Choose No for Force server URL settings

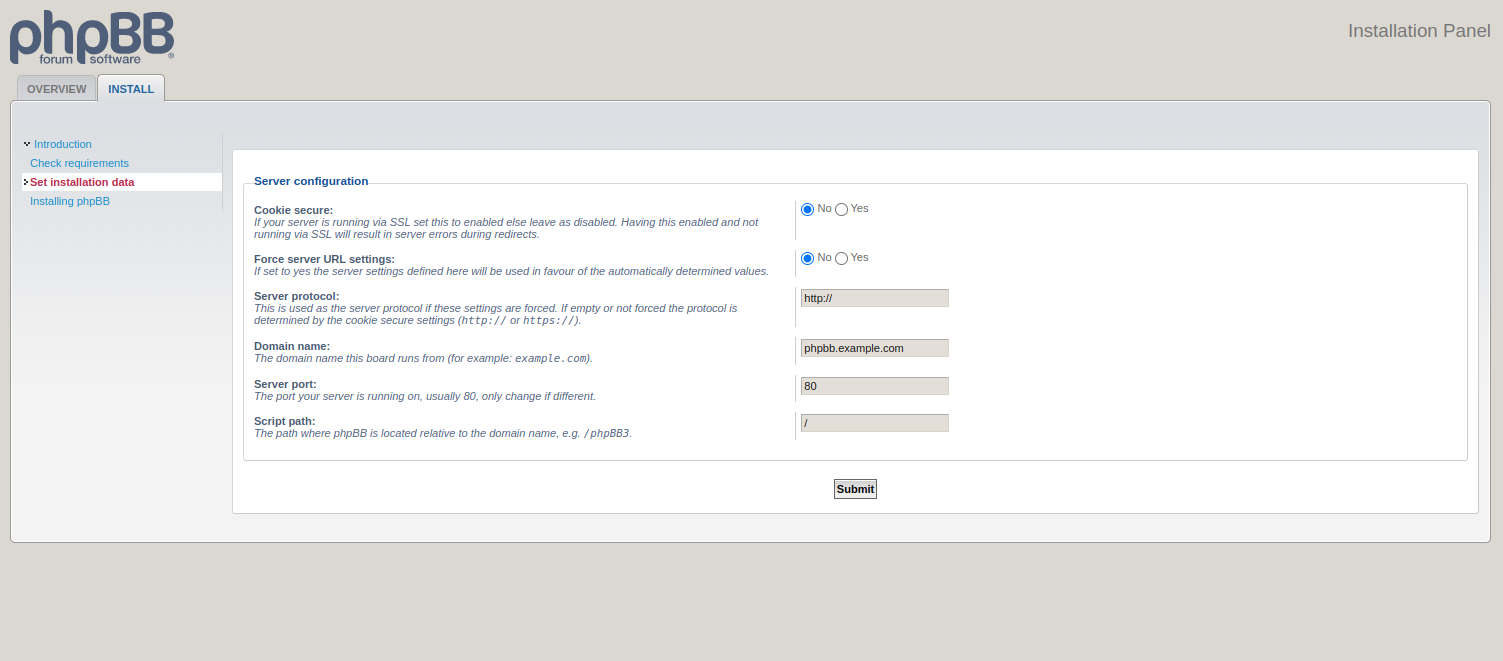(x=808, y=258)
